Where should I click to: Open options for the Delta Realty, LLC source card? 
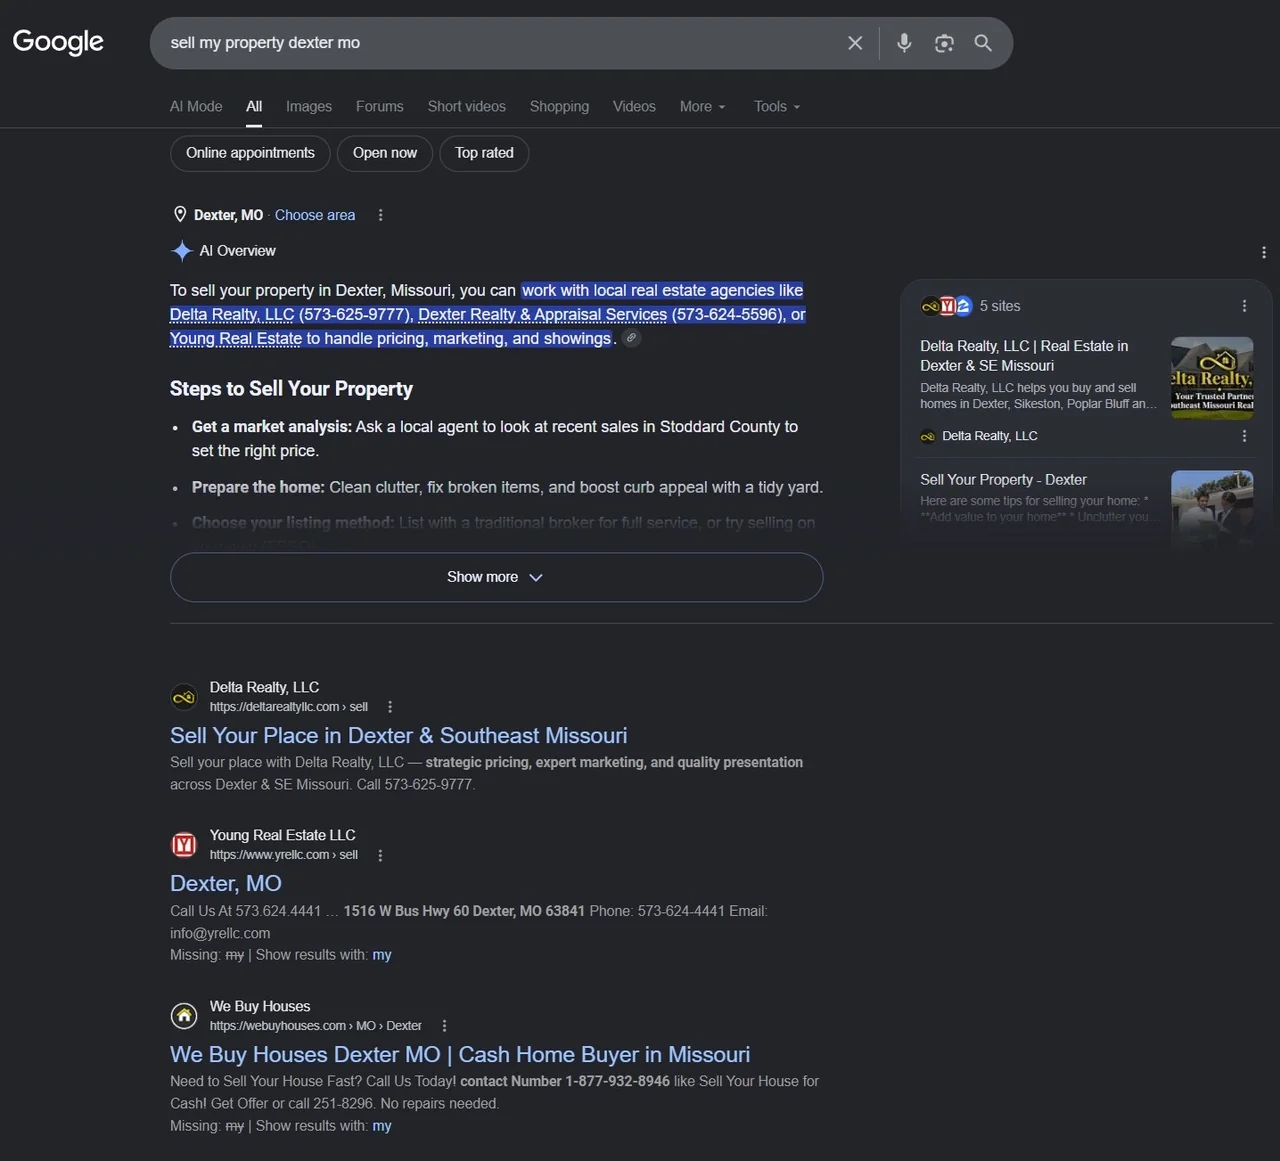[1244, 436]
